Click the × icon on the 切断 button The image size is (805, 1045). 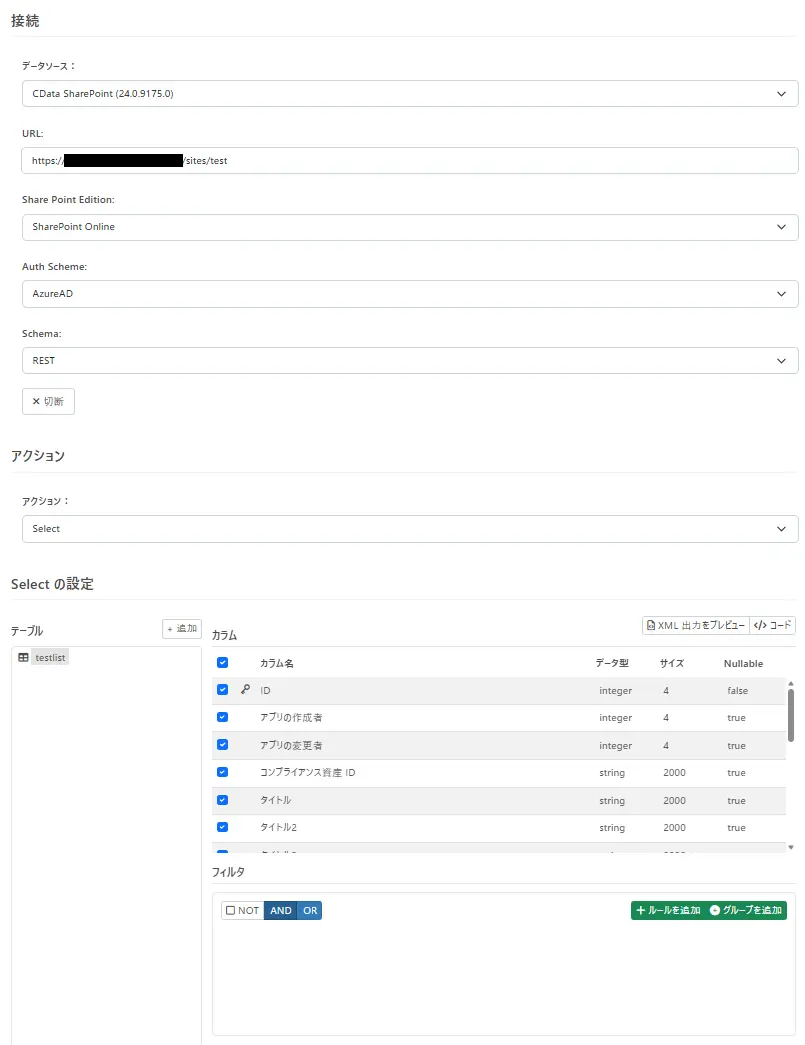coord(35,400)
